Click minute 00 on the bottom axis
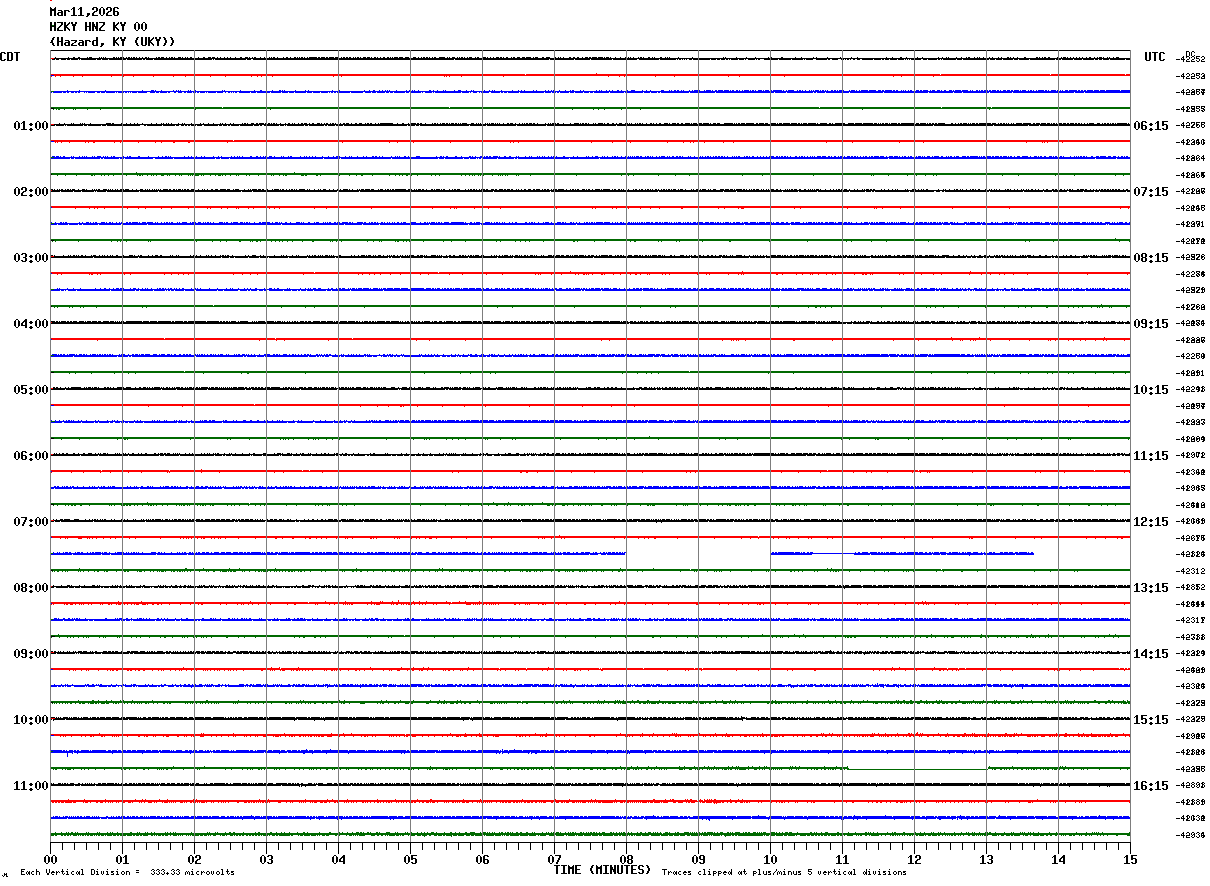Viewport: 1210px width, 886px height. pyautogui.click(x=50, y=859)
